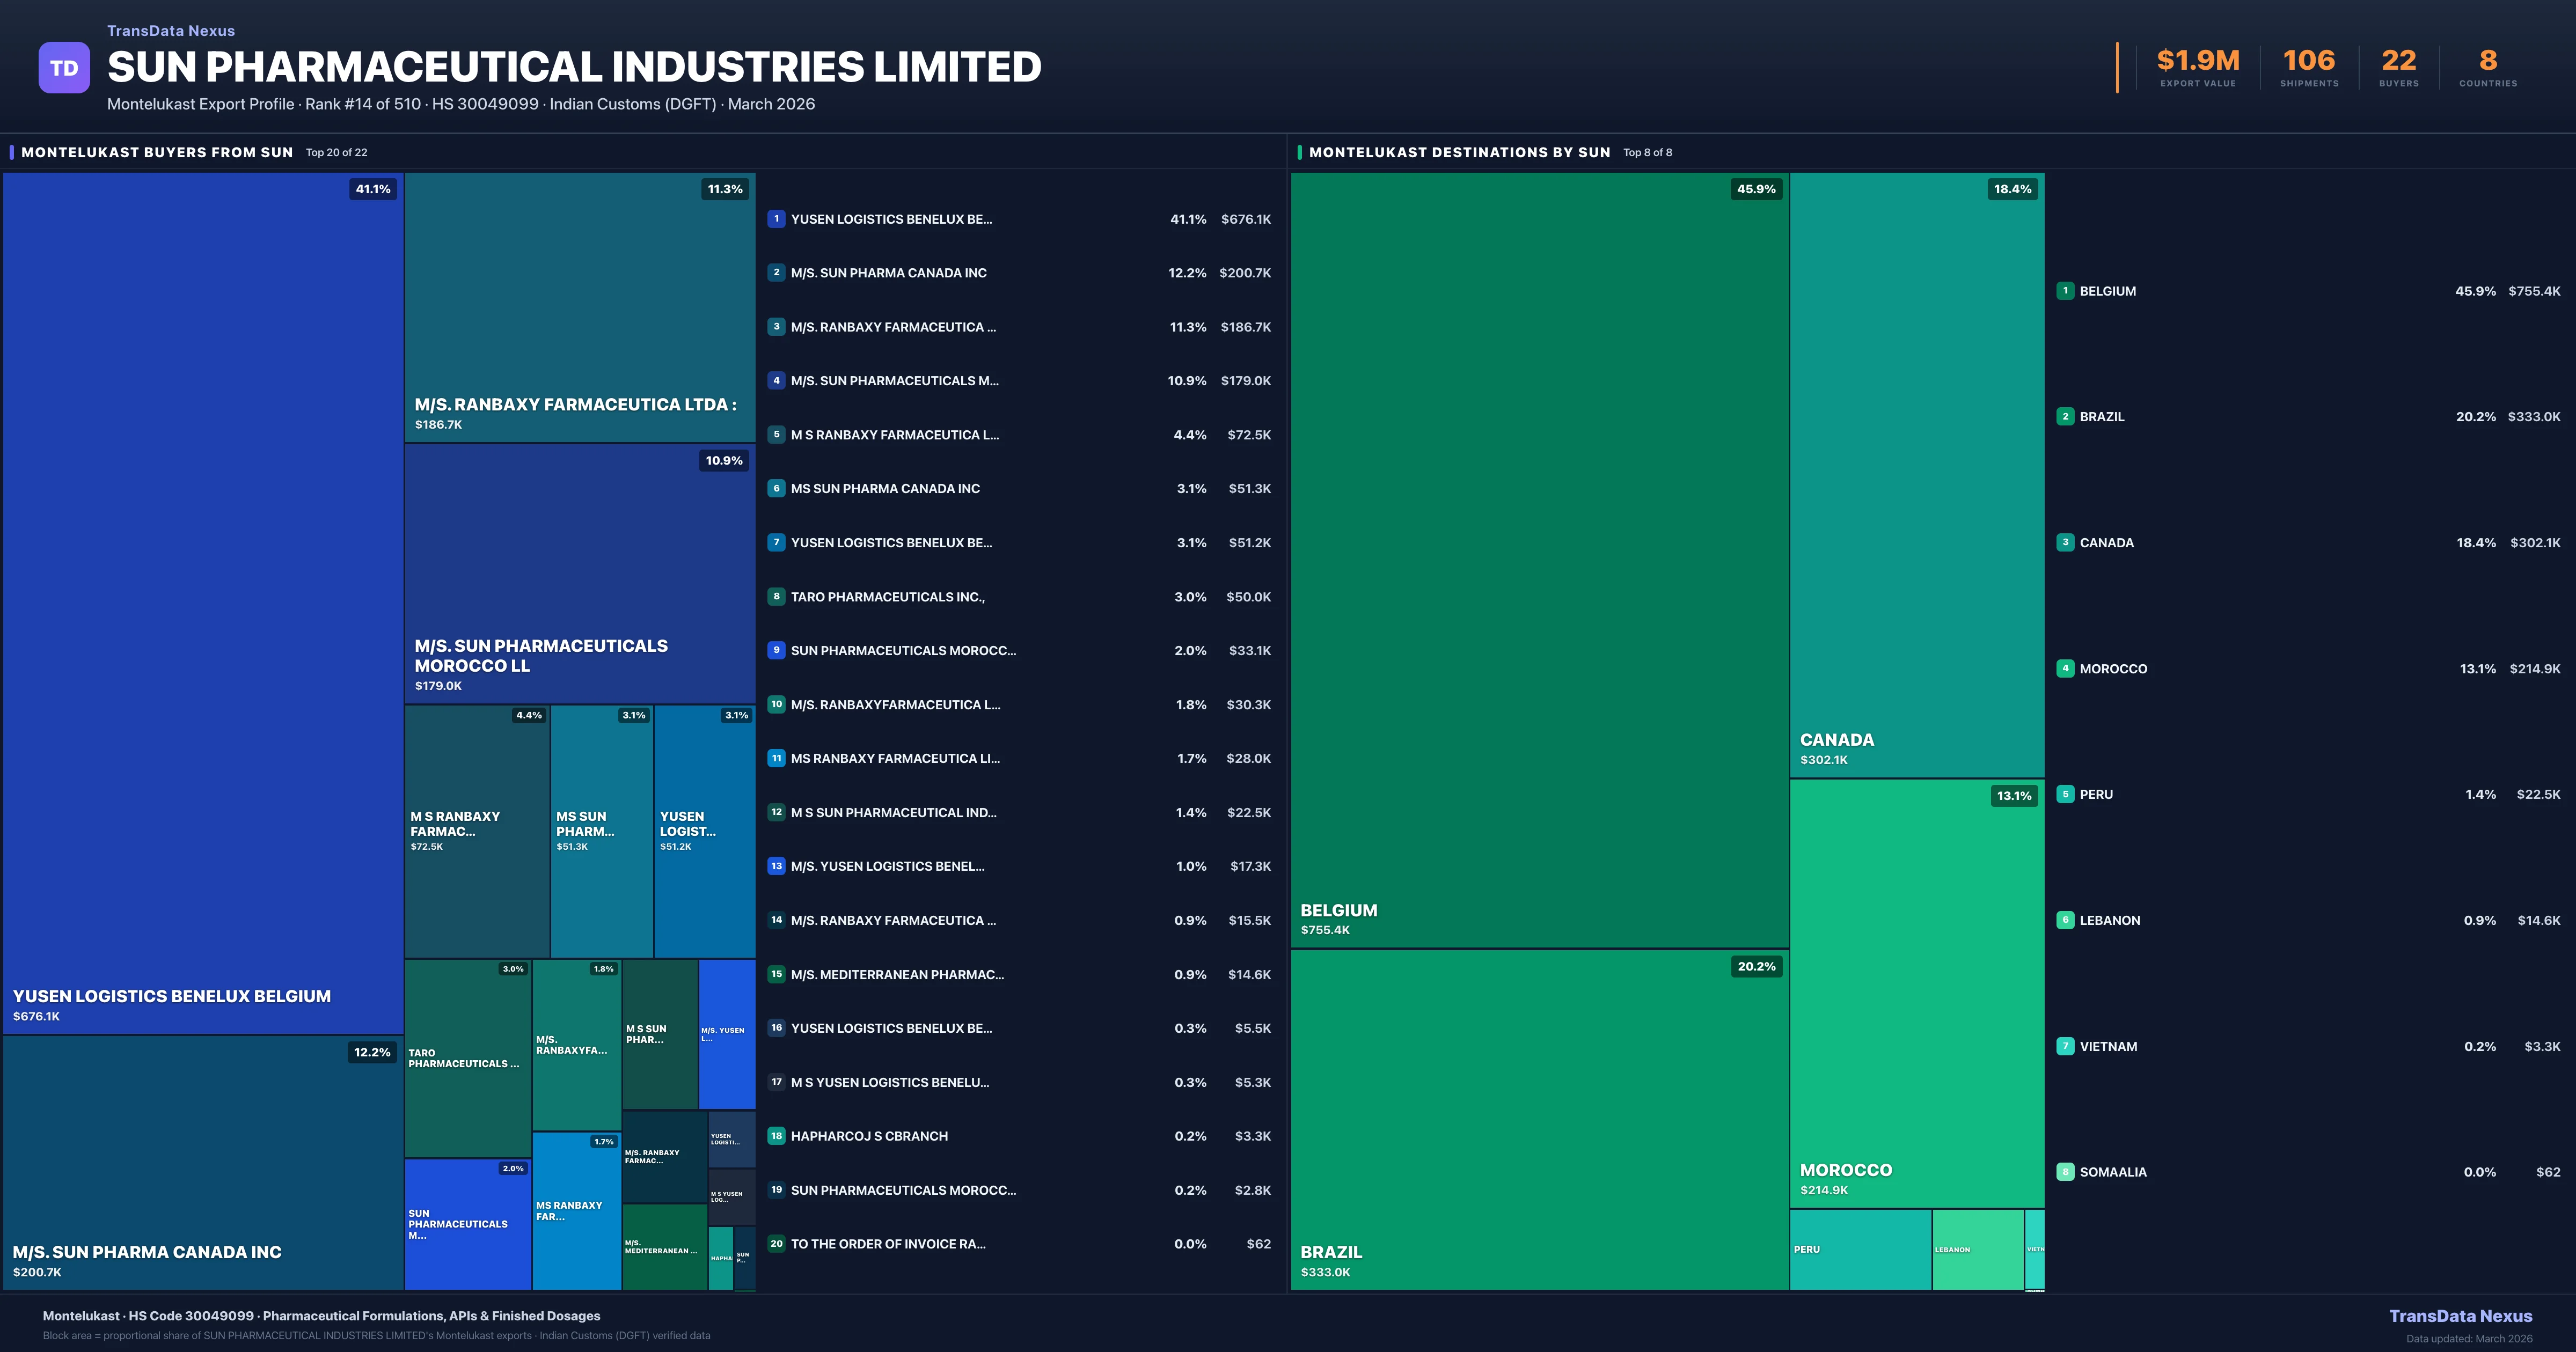
Task: Click the 41.1% badge on Yusen block
Action: (x=373, y=189)
